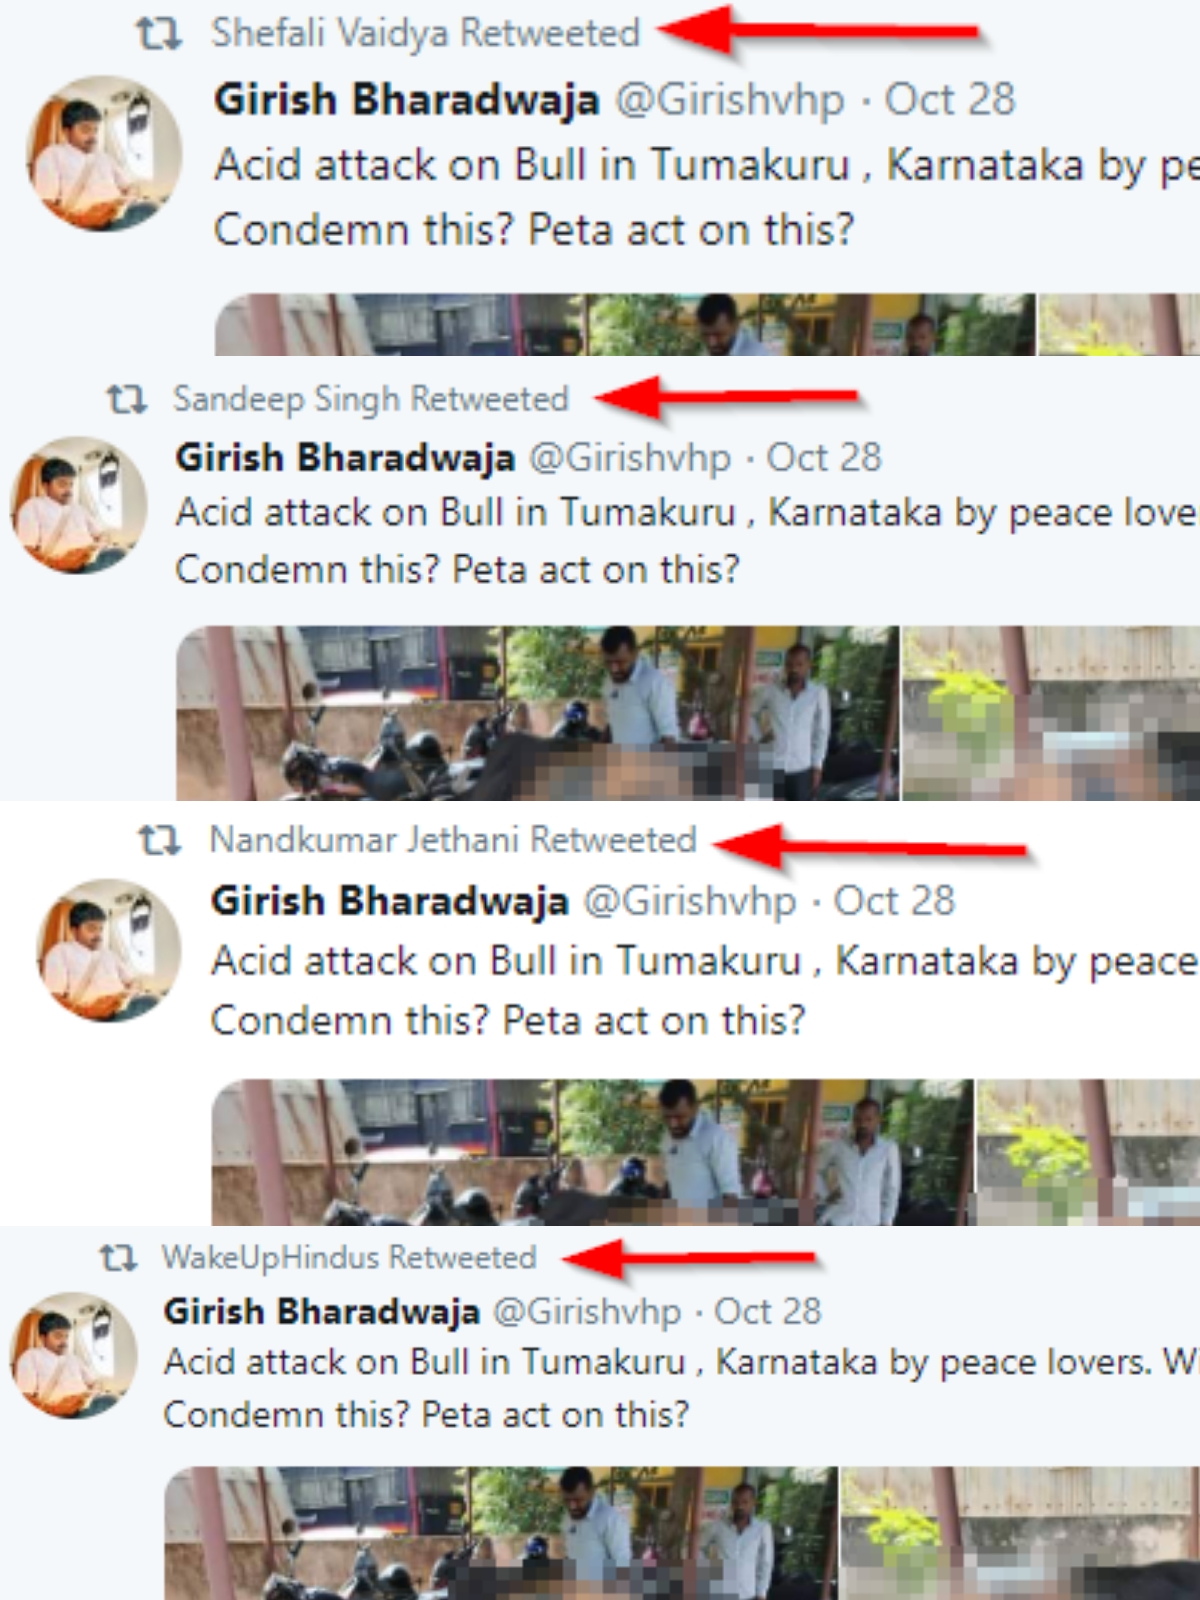
Task: Click retweet icon beside Sandeep Singh Retweeted
Action: [x=127, y=400]
